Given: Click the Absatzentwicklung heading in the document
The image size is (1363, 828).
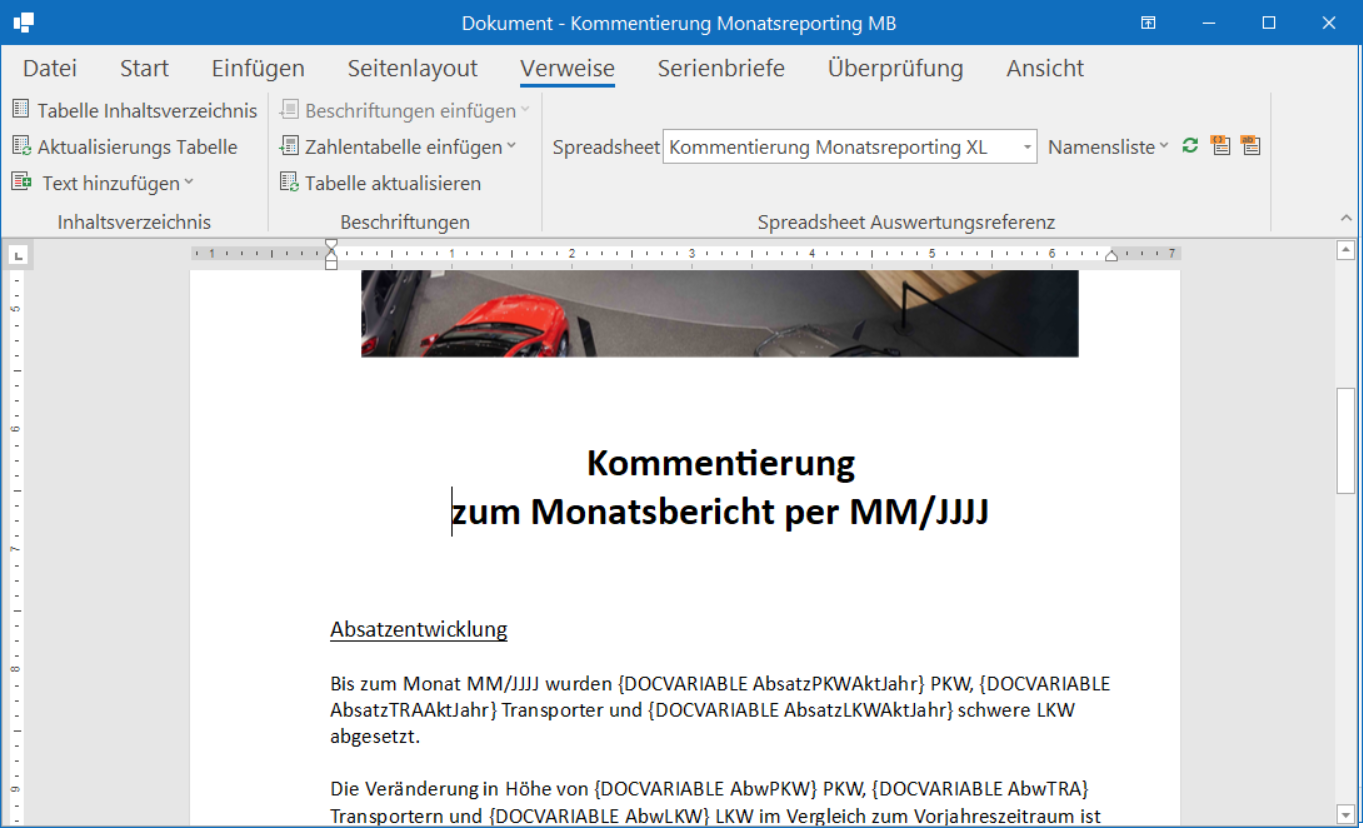Looking at the screenshot, I should coord(418,629).
